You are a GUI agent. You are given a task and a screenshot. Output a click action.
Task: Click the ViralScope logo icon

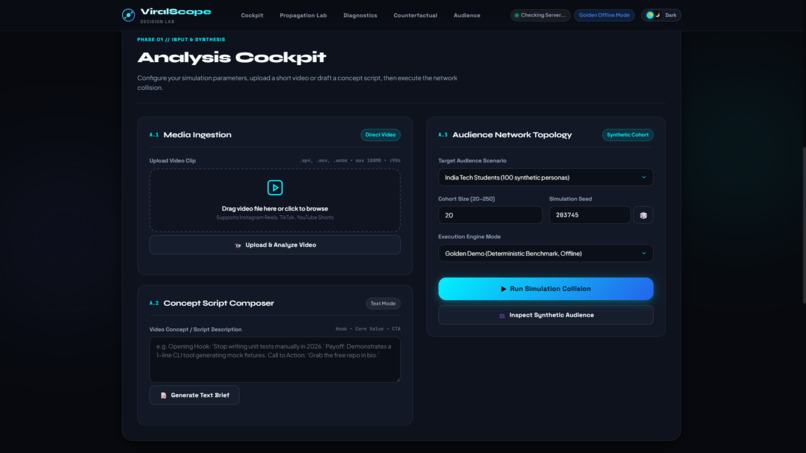click(129, 15)
